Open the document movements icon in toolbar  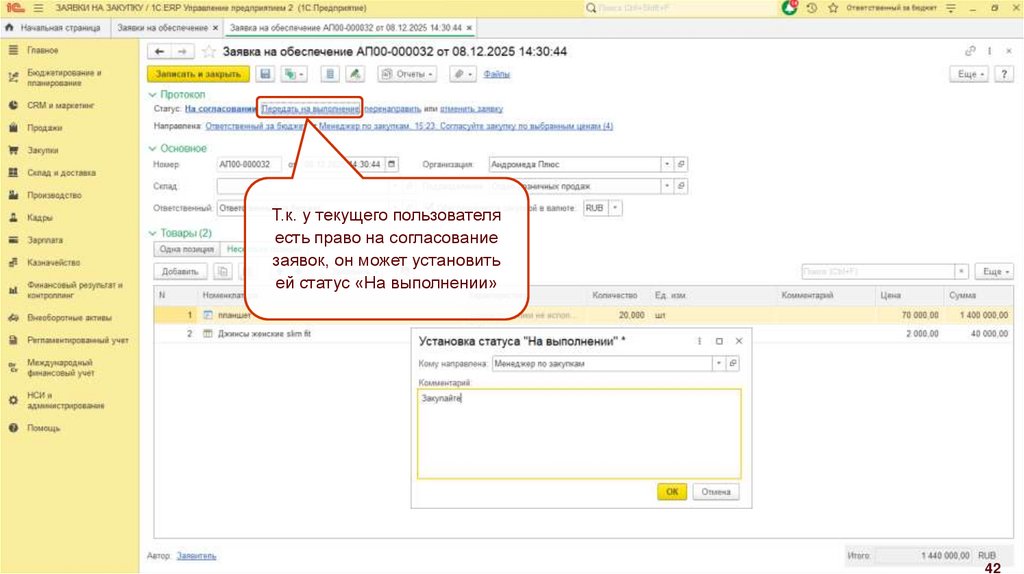point(330,74)
